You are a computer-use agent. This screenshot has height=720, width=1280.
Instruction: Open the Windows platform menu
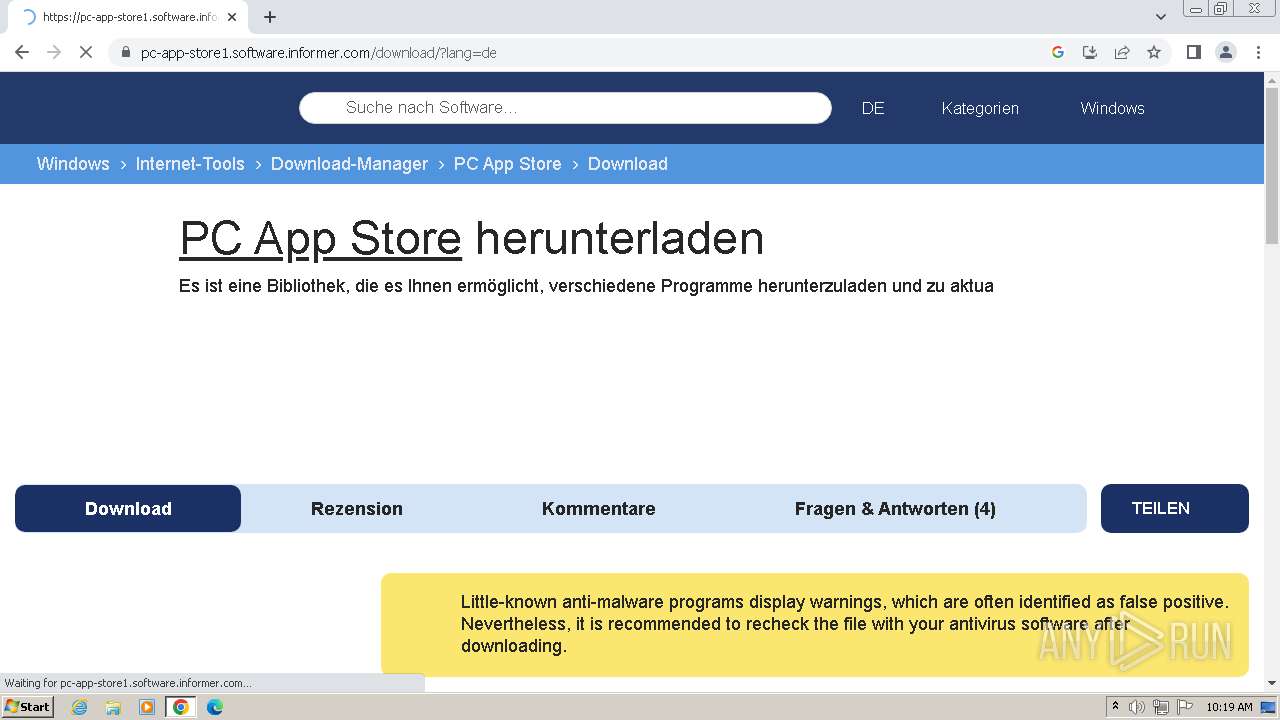tap(1112, 108)
